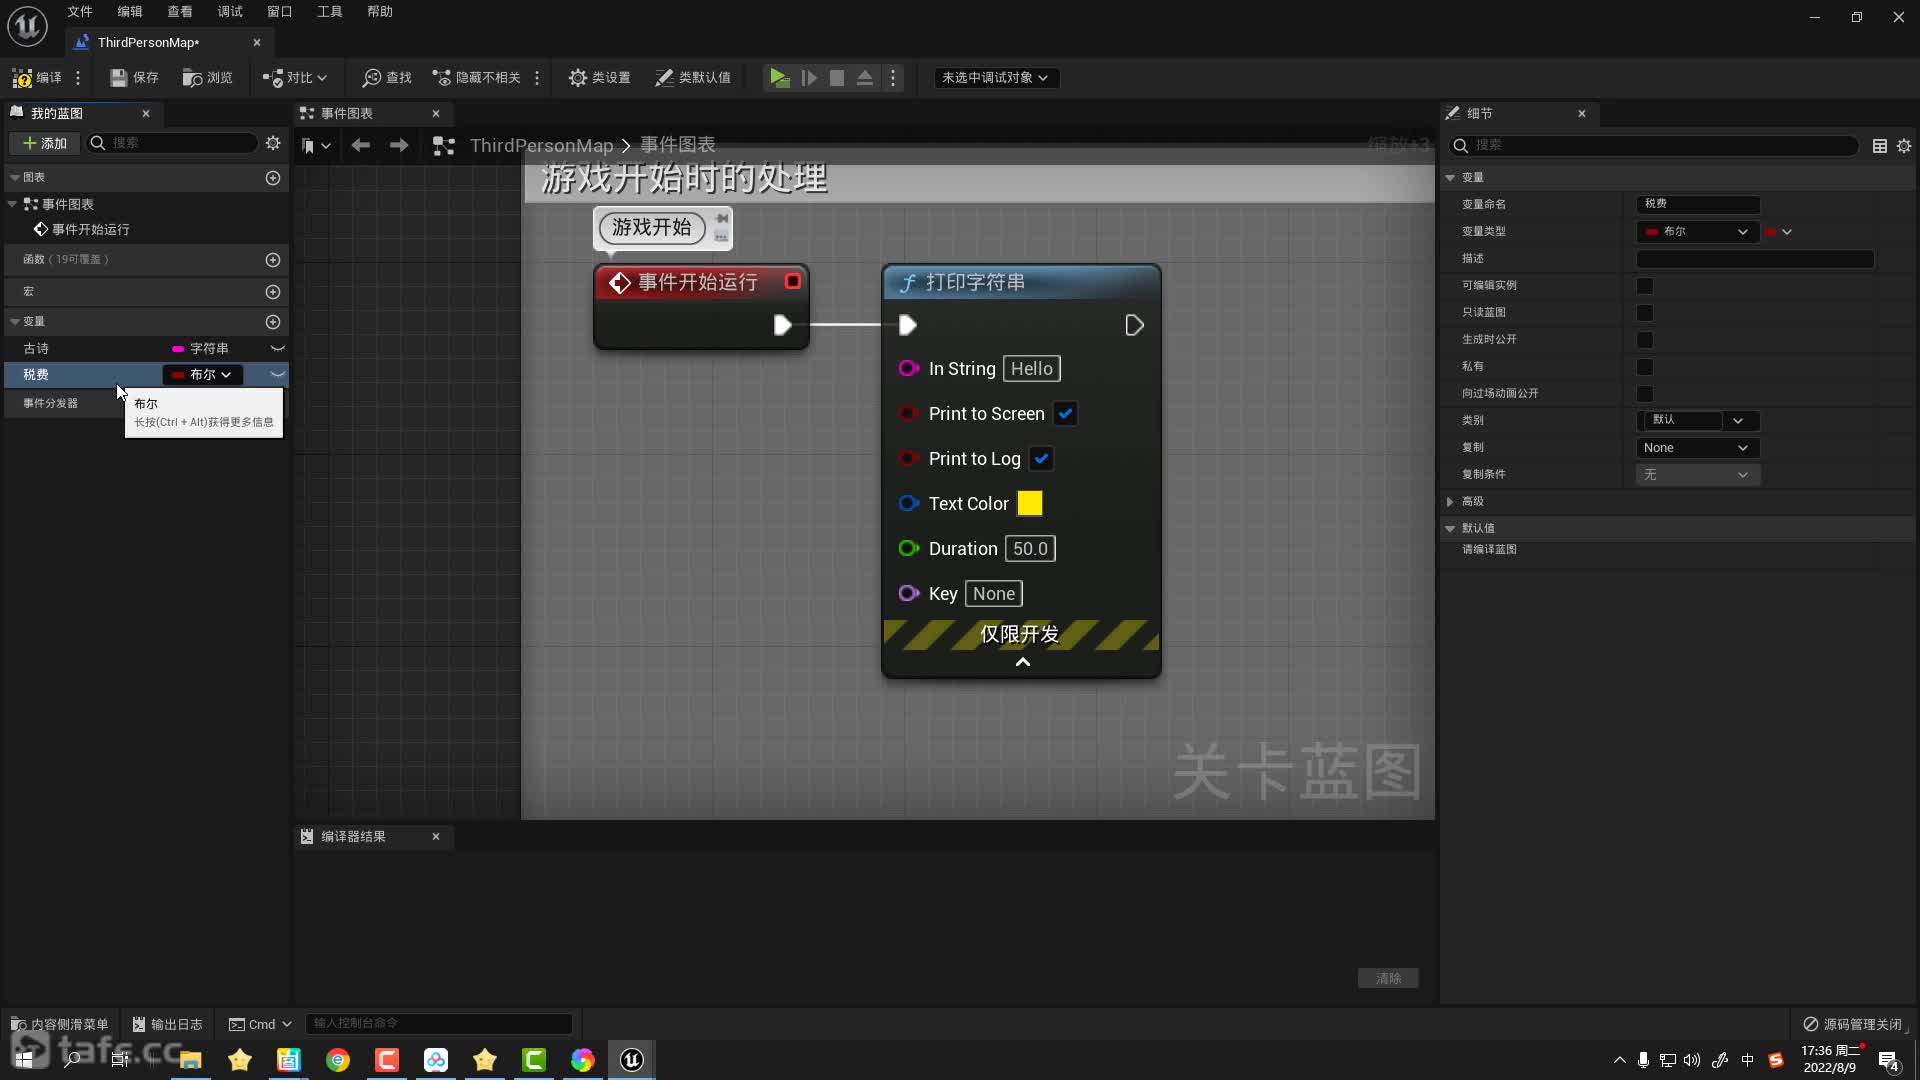Image resolution: width=1920 pixels, height=1080 pixels.
Task: Save the blueprint with 保存 button
Action: click(134, 78)
